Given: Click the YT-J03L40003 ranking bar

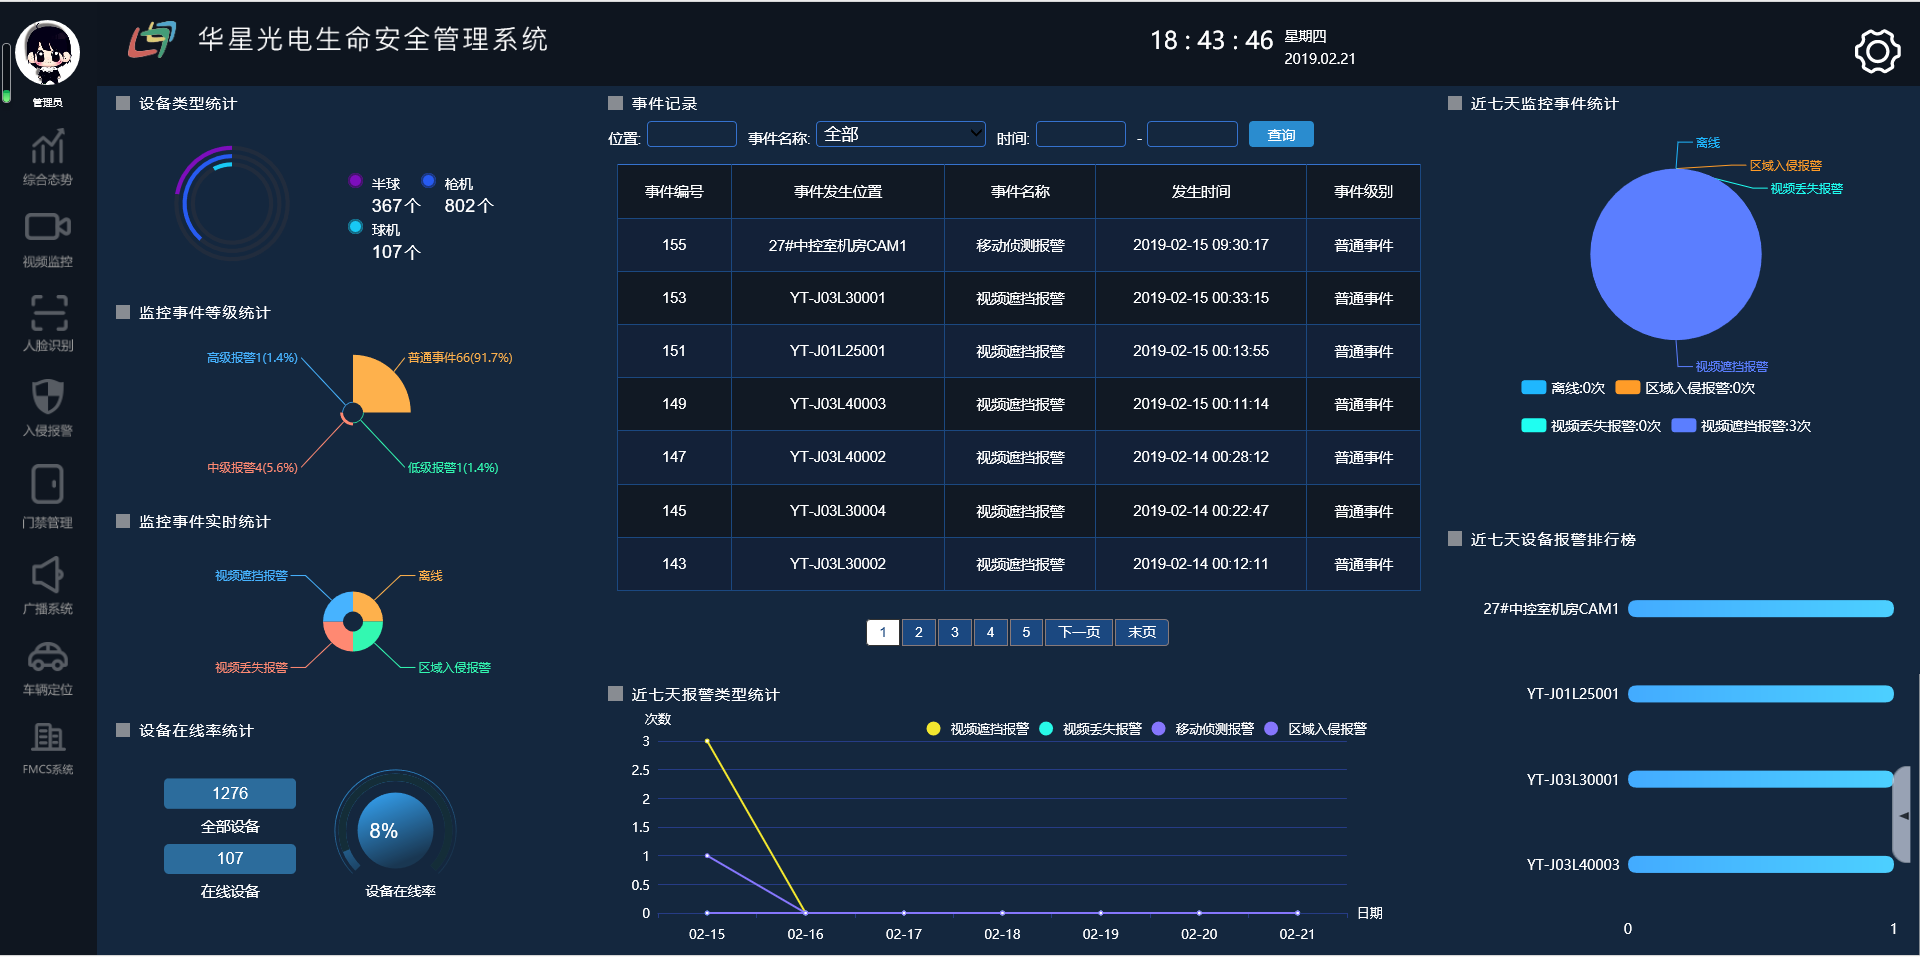Looking at the screenshot, I should pos(1760,865).
